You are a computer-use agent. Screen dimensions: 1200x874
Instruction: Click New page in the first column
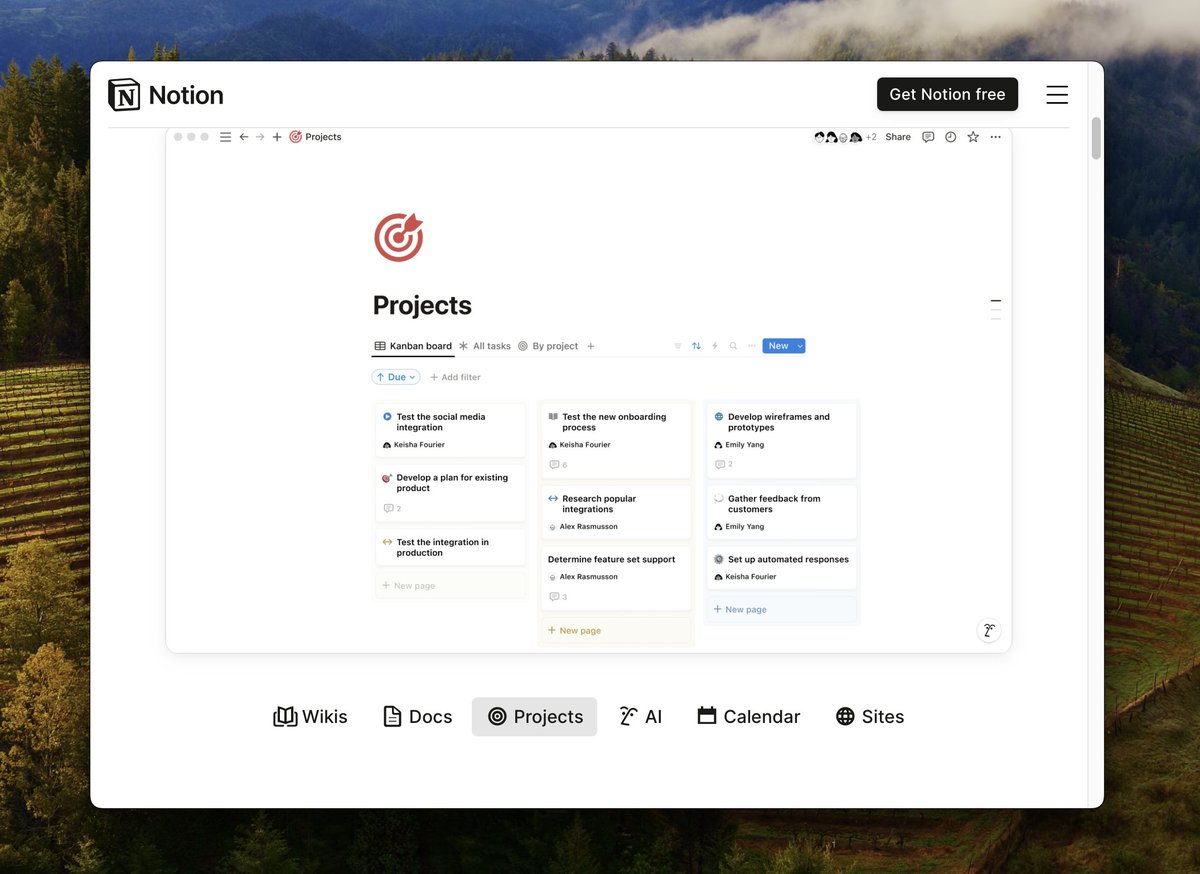click(x=450, y=585)
